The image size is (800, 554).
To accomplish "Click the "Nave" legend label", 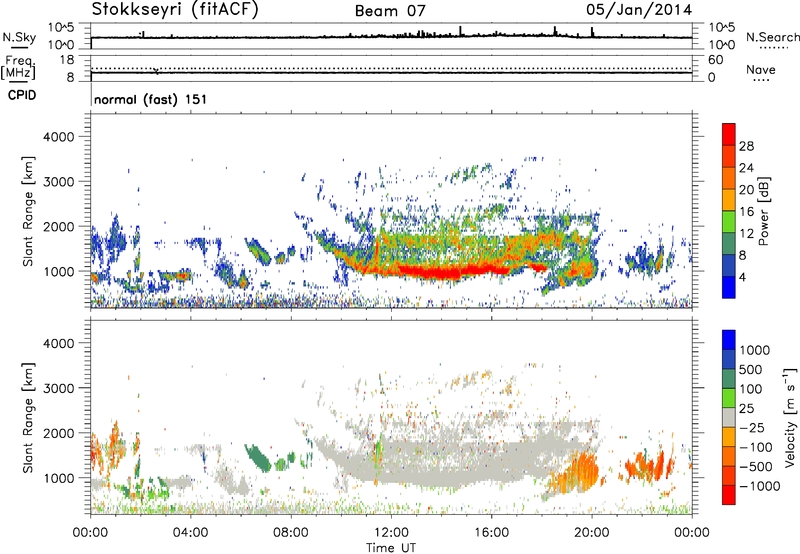I will coord(760,70).
